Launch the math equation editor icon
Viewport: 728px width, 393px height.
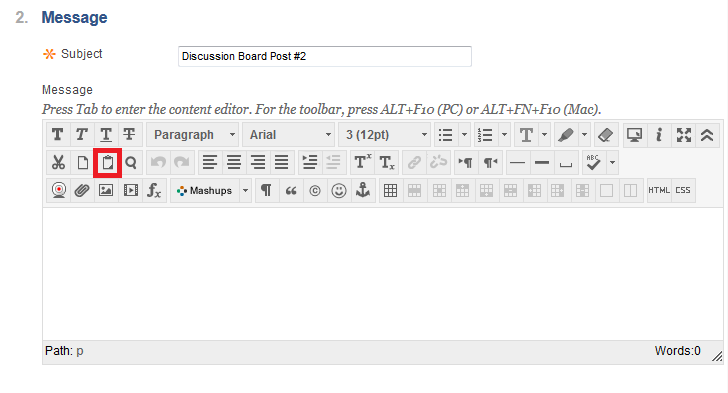coord(154,190)
